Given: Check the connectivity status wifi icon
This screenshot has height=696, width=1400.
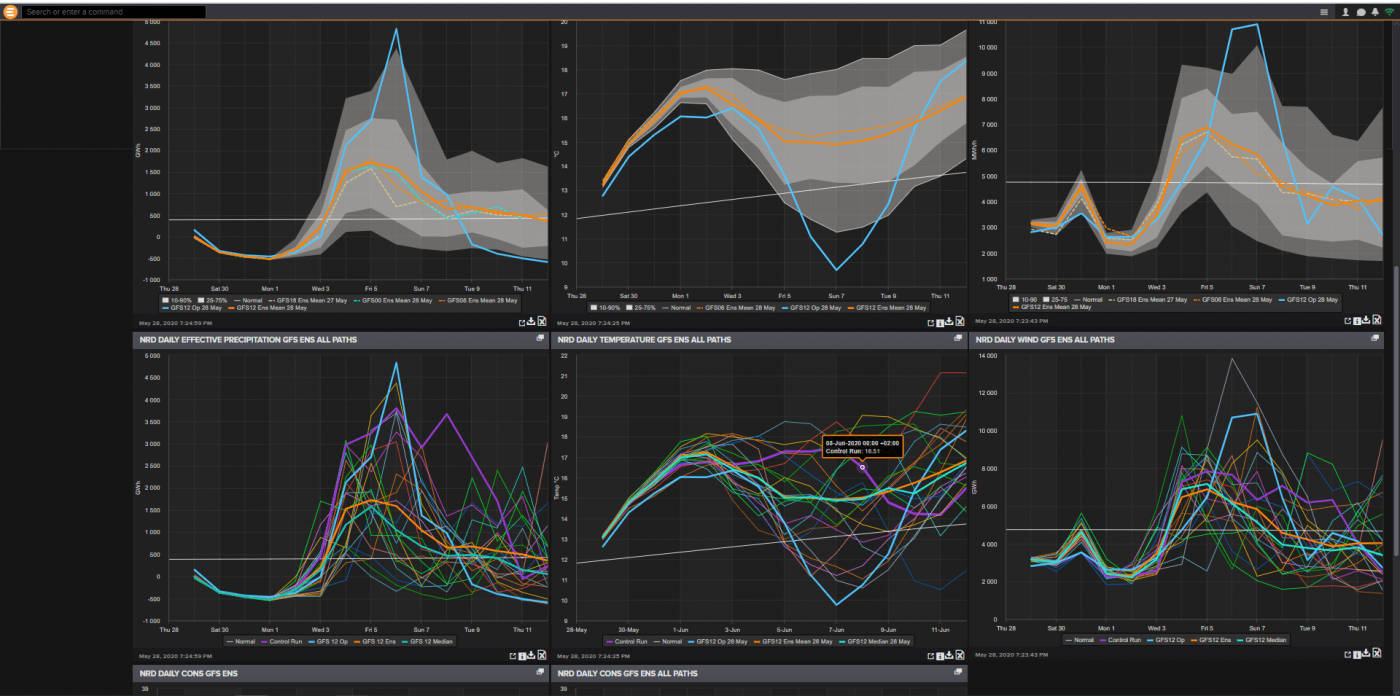Looking at the screenshot, I should [1389, 12].
